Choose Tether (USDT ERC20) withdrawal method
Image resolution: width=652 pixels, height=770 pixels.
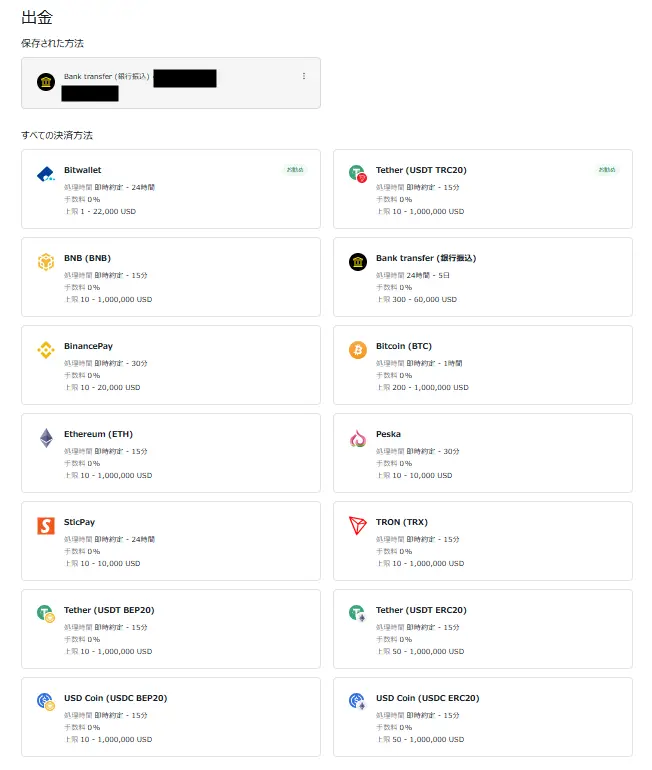click(483, 629)
